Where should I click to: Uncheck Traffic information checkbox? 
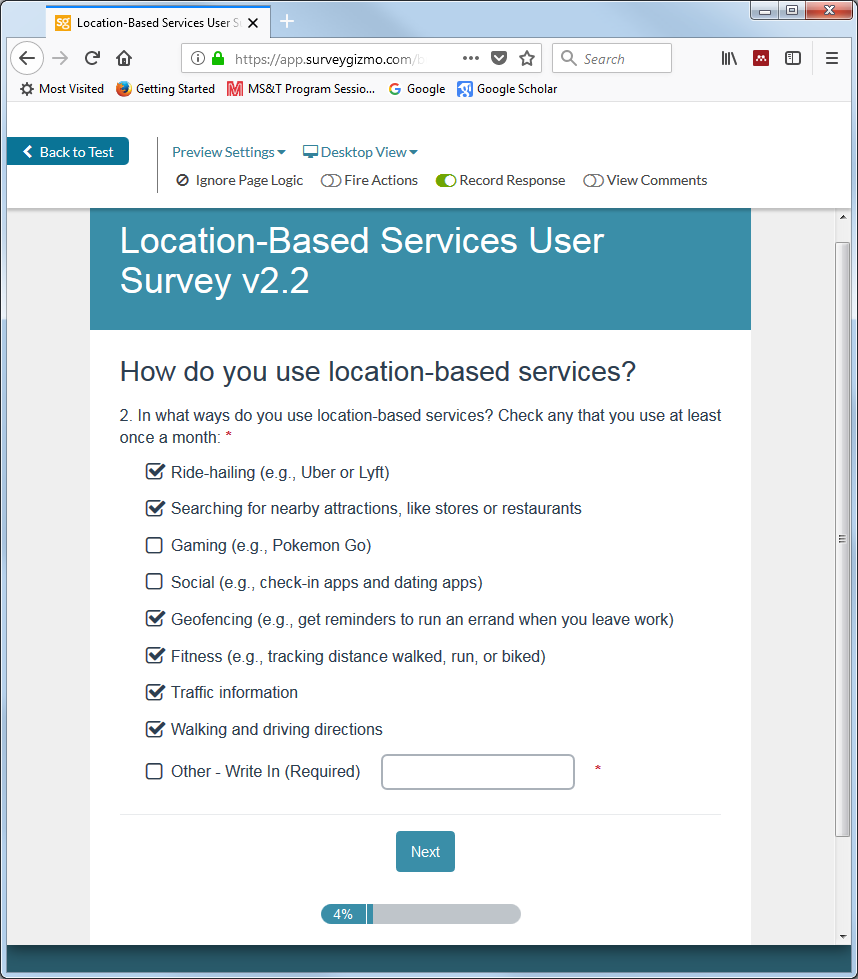pyautogui.click(x=154, y=692)
